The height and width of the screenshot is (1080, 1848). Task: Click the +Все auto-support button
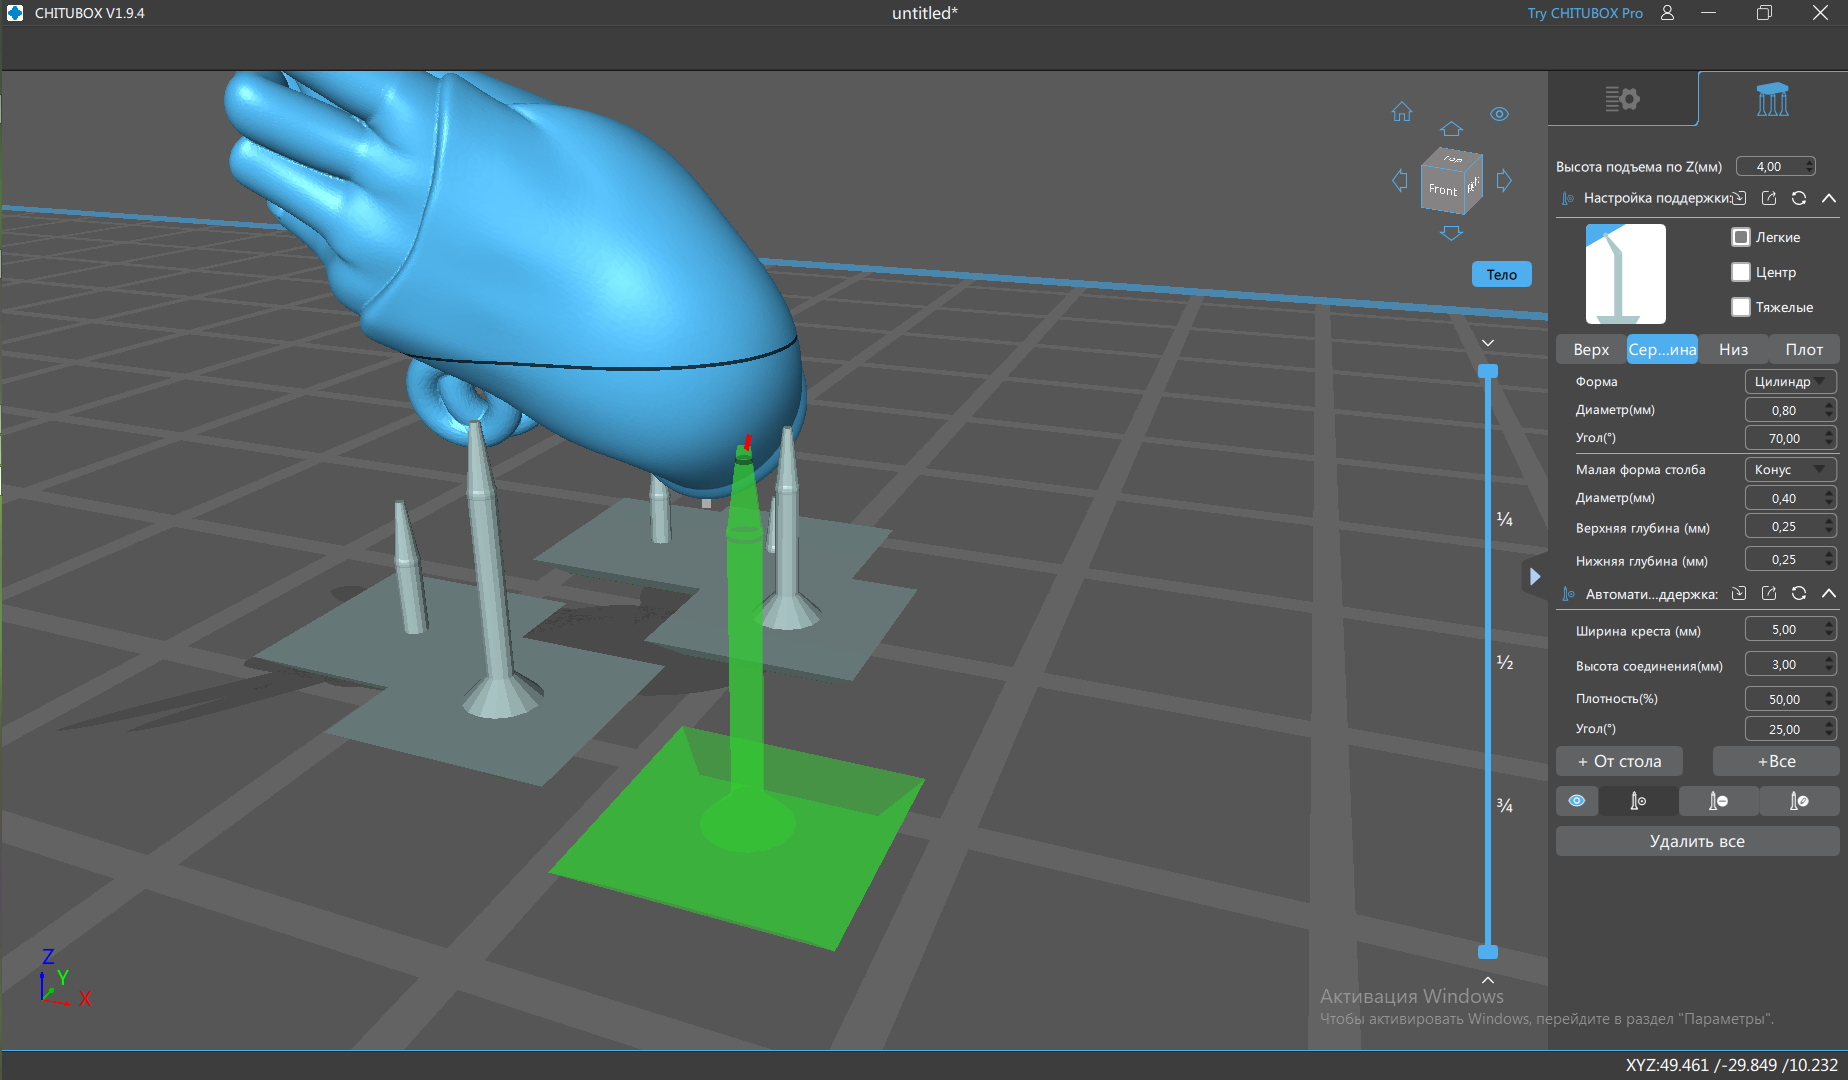1776,762
